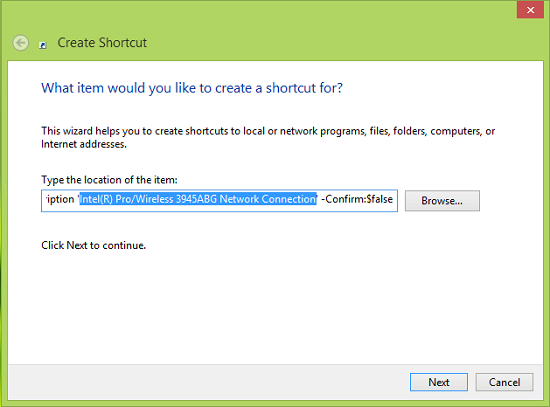Click the 'Internet addresses.' text line
The image size is (550, 407).
click(x=84, y=144)
